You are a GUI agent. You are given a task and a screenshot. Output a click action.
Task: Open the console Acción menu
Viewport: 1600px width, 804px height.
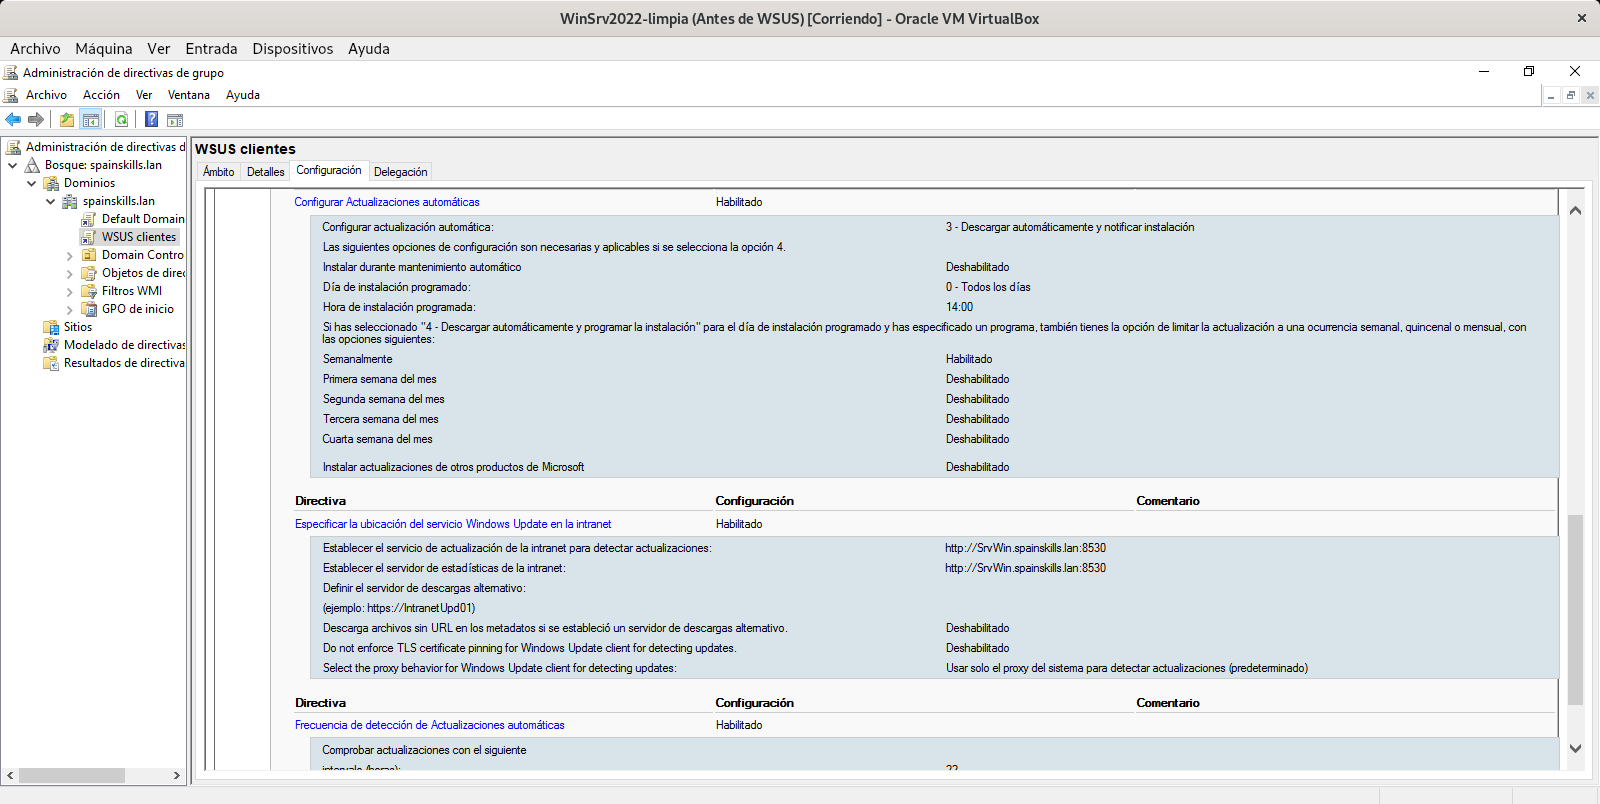tap(101, 95)
